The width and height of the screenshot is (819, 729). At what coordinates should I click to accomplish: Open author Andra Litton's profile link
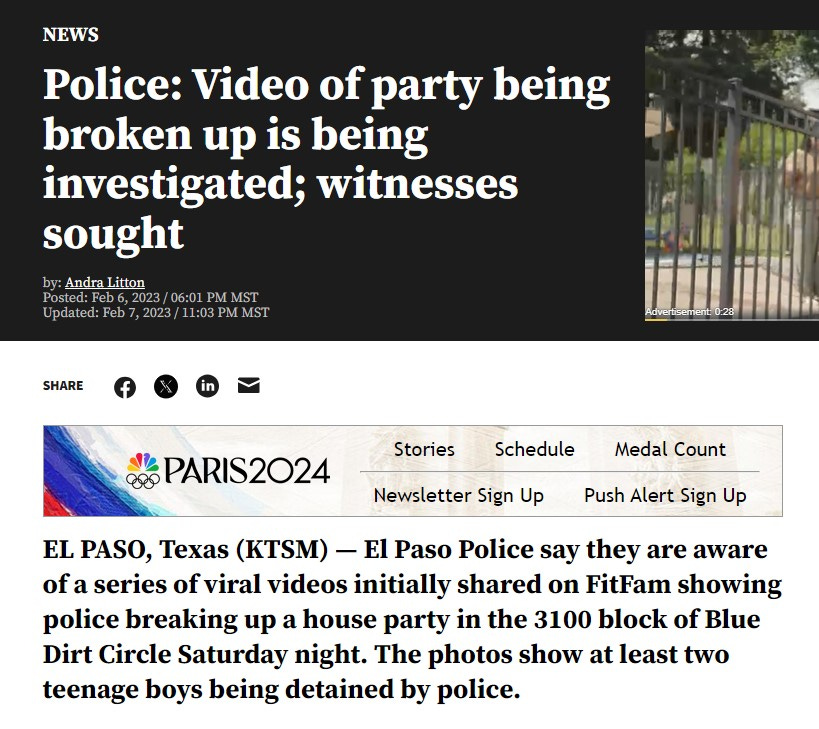coord(105,282)
